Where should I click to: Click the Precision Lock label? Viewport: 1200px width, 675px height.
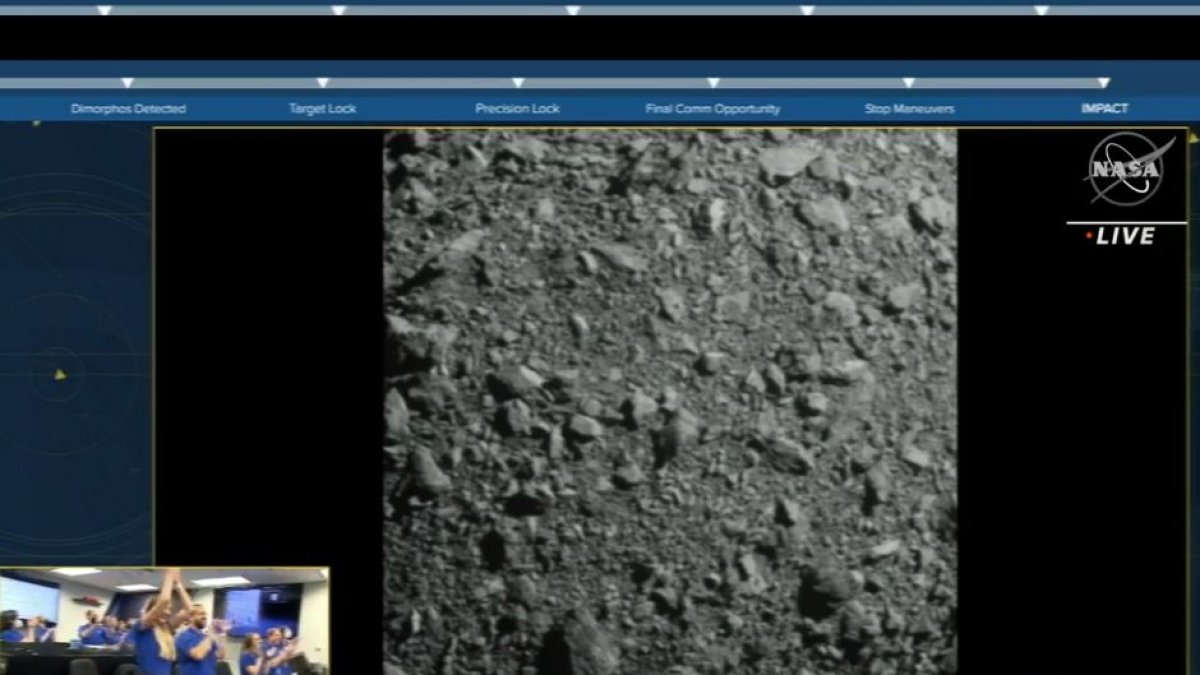(x=517, y=108)
